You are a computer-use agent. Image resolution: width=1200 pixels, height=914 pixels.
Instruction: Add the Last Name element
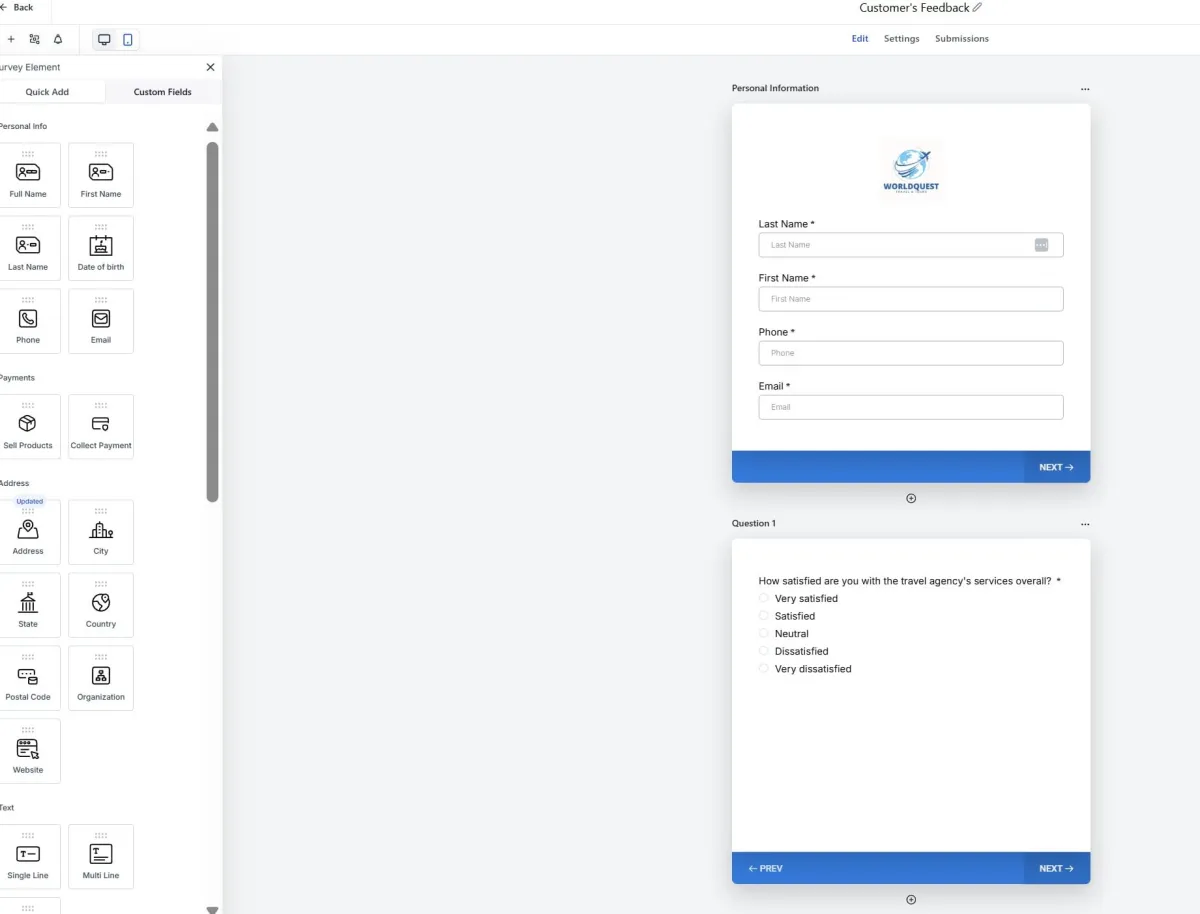click(28, 248)
